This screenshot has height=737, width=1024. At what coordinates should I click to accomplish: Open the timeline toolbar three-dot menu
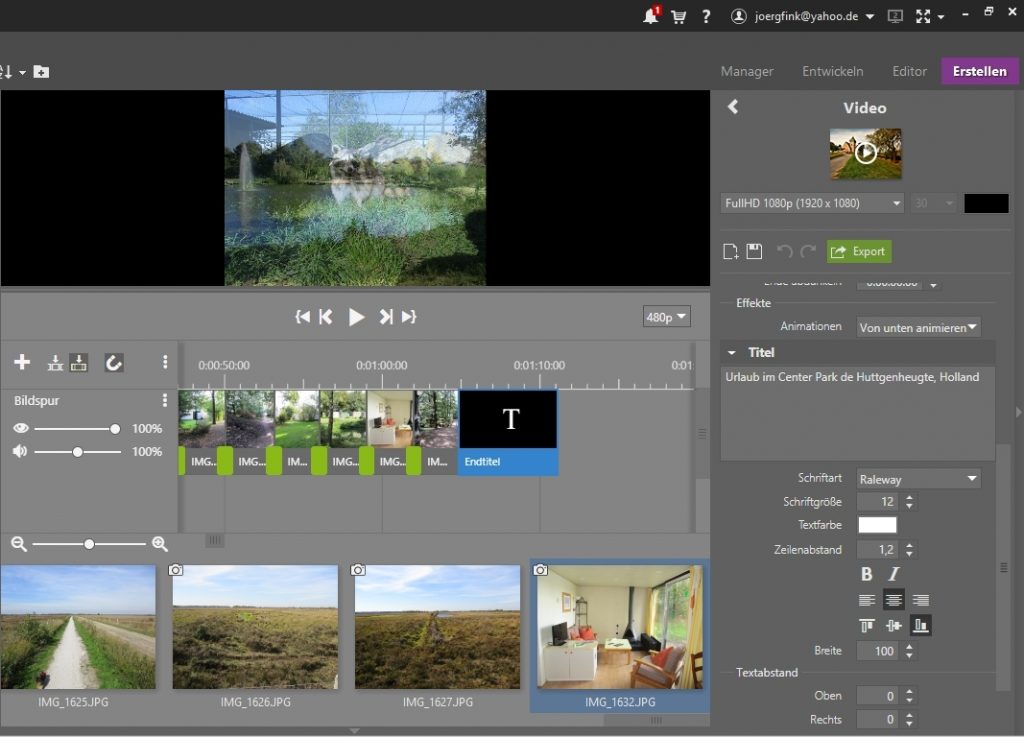[165, 362]
